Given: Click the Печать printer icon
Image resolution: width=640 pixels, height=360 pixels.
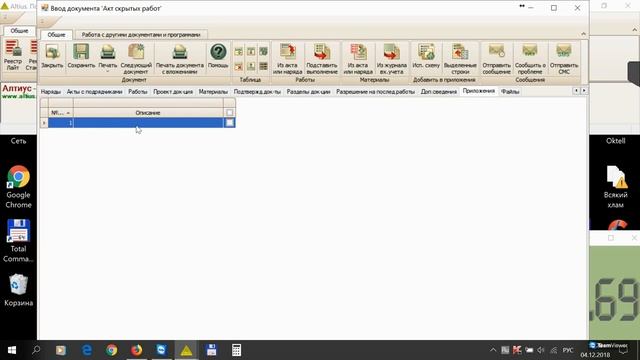Looking at the screenshot, I should coord(108,53).
